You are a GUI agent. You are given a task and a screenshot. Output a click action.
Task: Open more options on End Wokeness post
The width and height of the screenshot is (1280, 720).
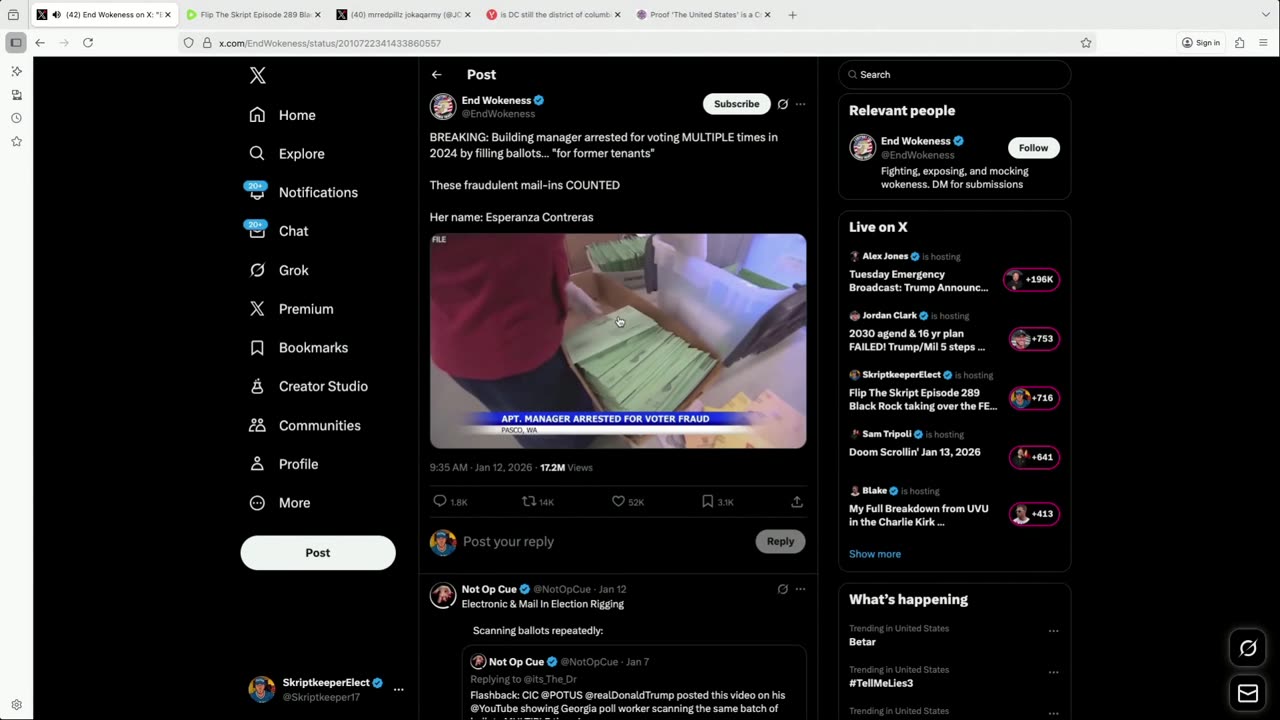[800, 104]
